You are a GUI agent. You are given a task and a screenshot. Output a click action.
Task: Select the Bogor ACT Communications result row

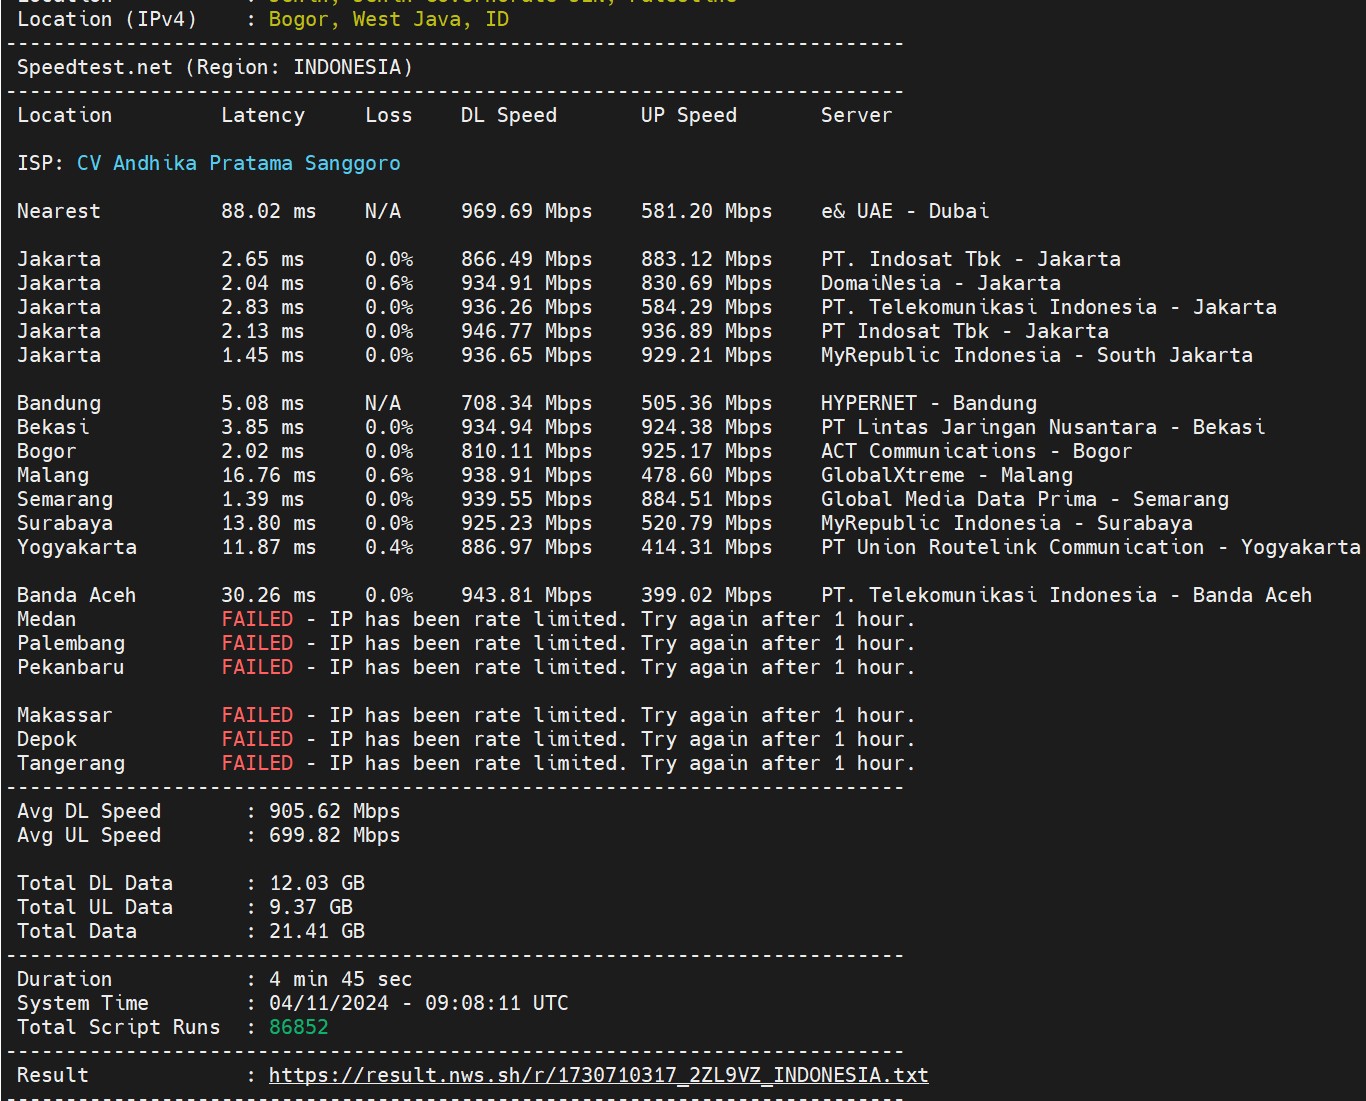(975, 451)
